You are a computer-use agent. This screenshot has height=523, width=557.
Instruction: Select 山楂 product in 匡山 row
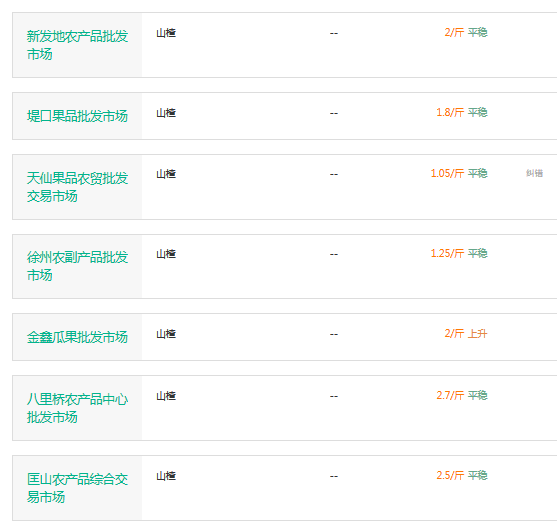(x=166, y=476)
